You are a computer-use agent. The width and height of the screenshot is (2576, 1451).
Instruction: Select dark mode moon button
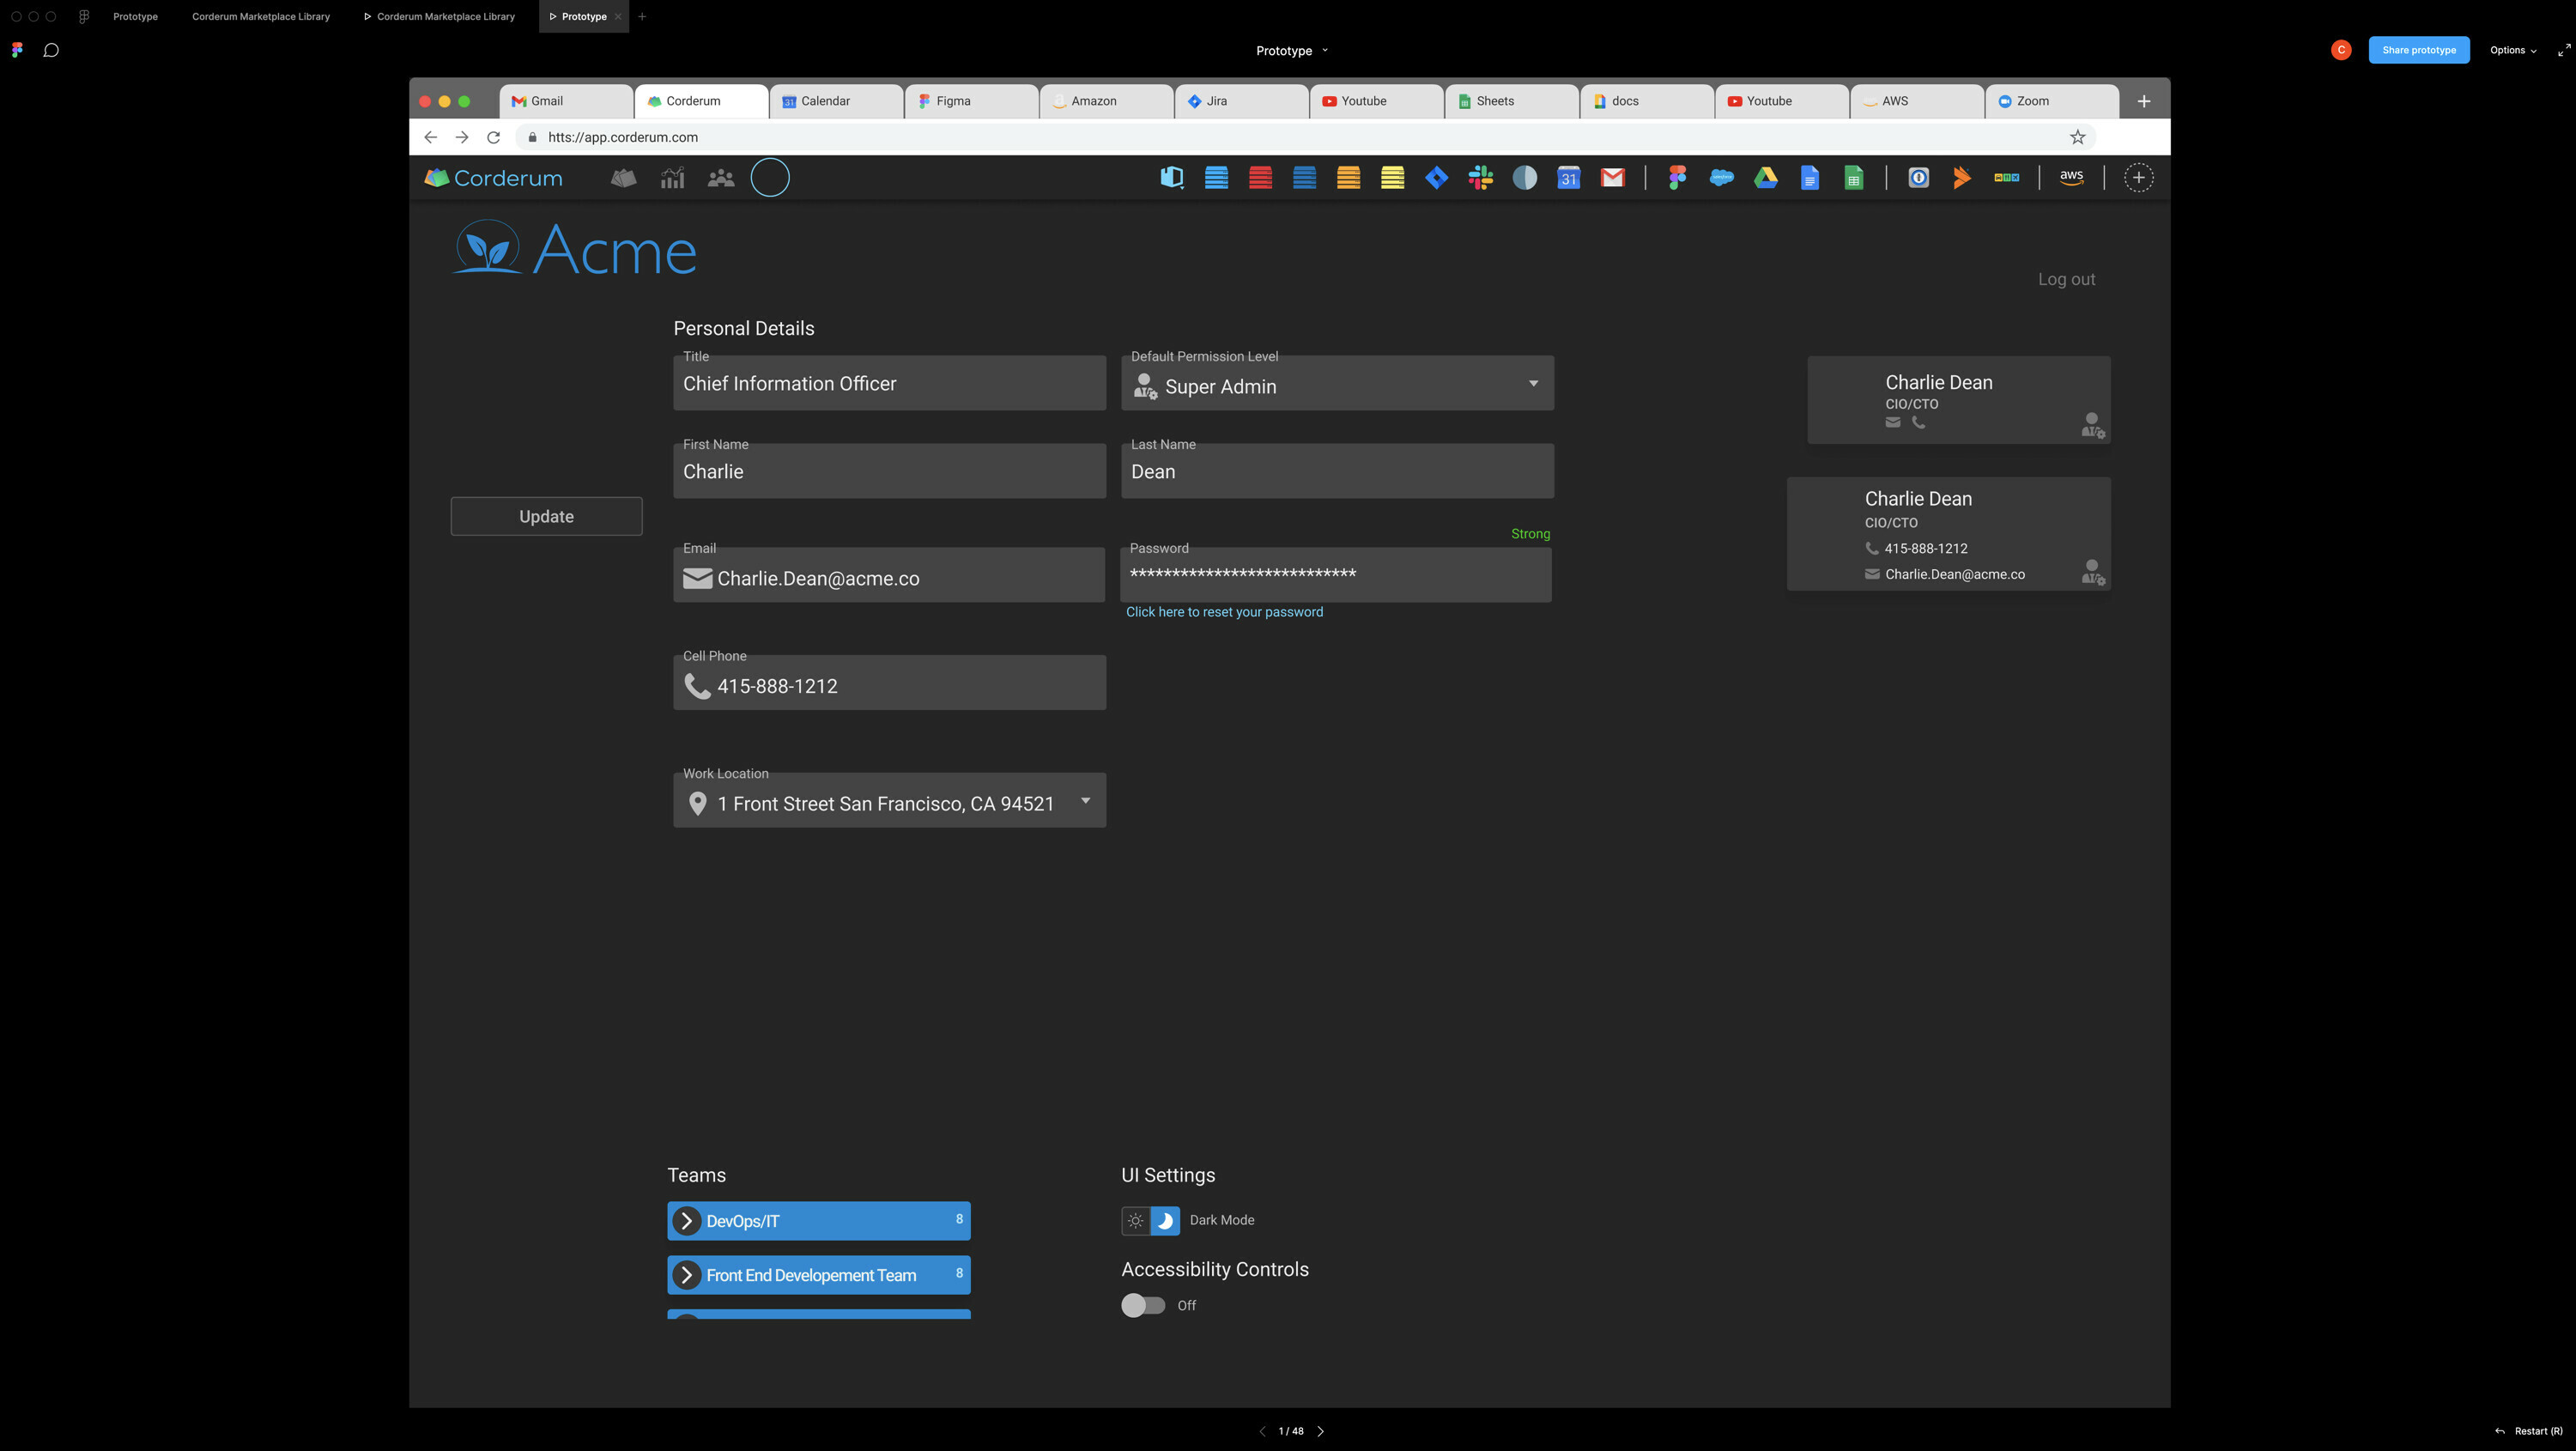click(x=1165, y=1220)
